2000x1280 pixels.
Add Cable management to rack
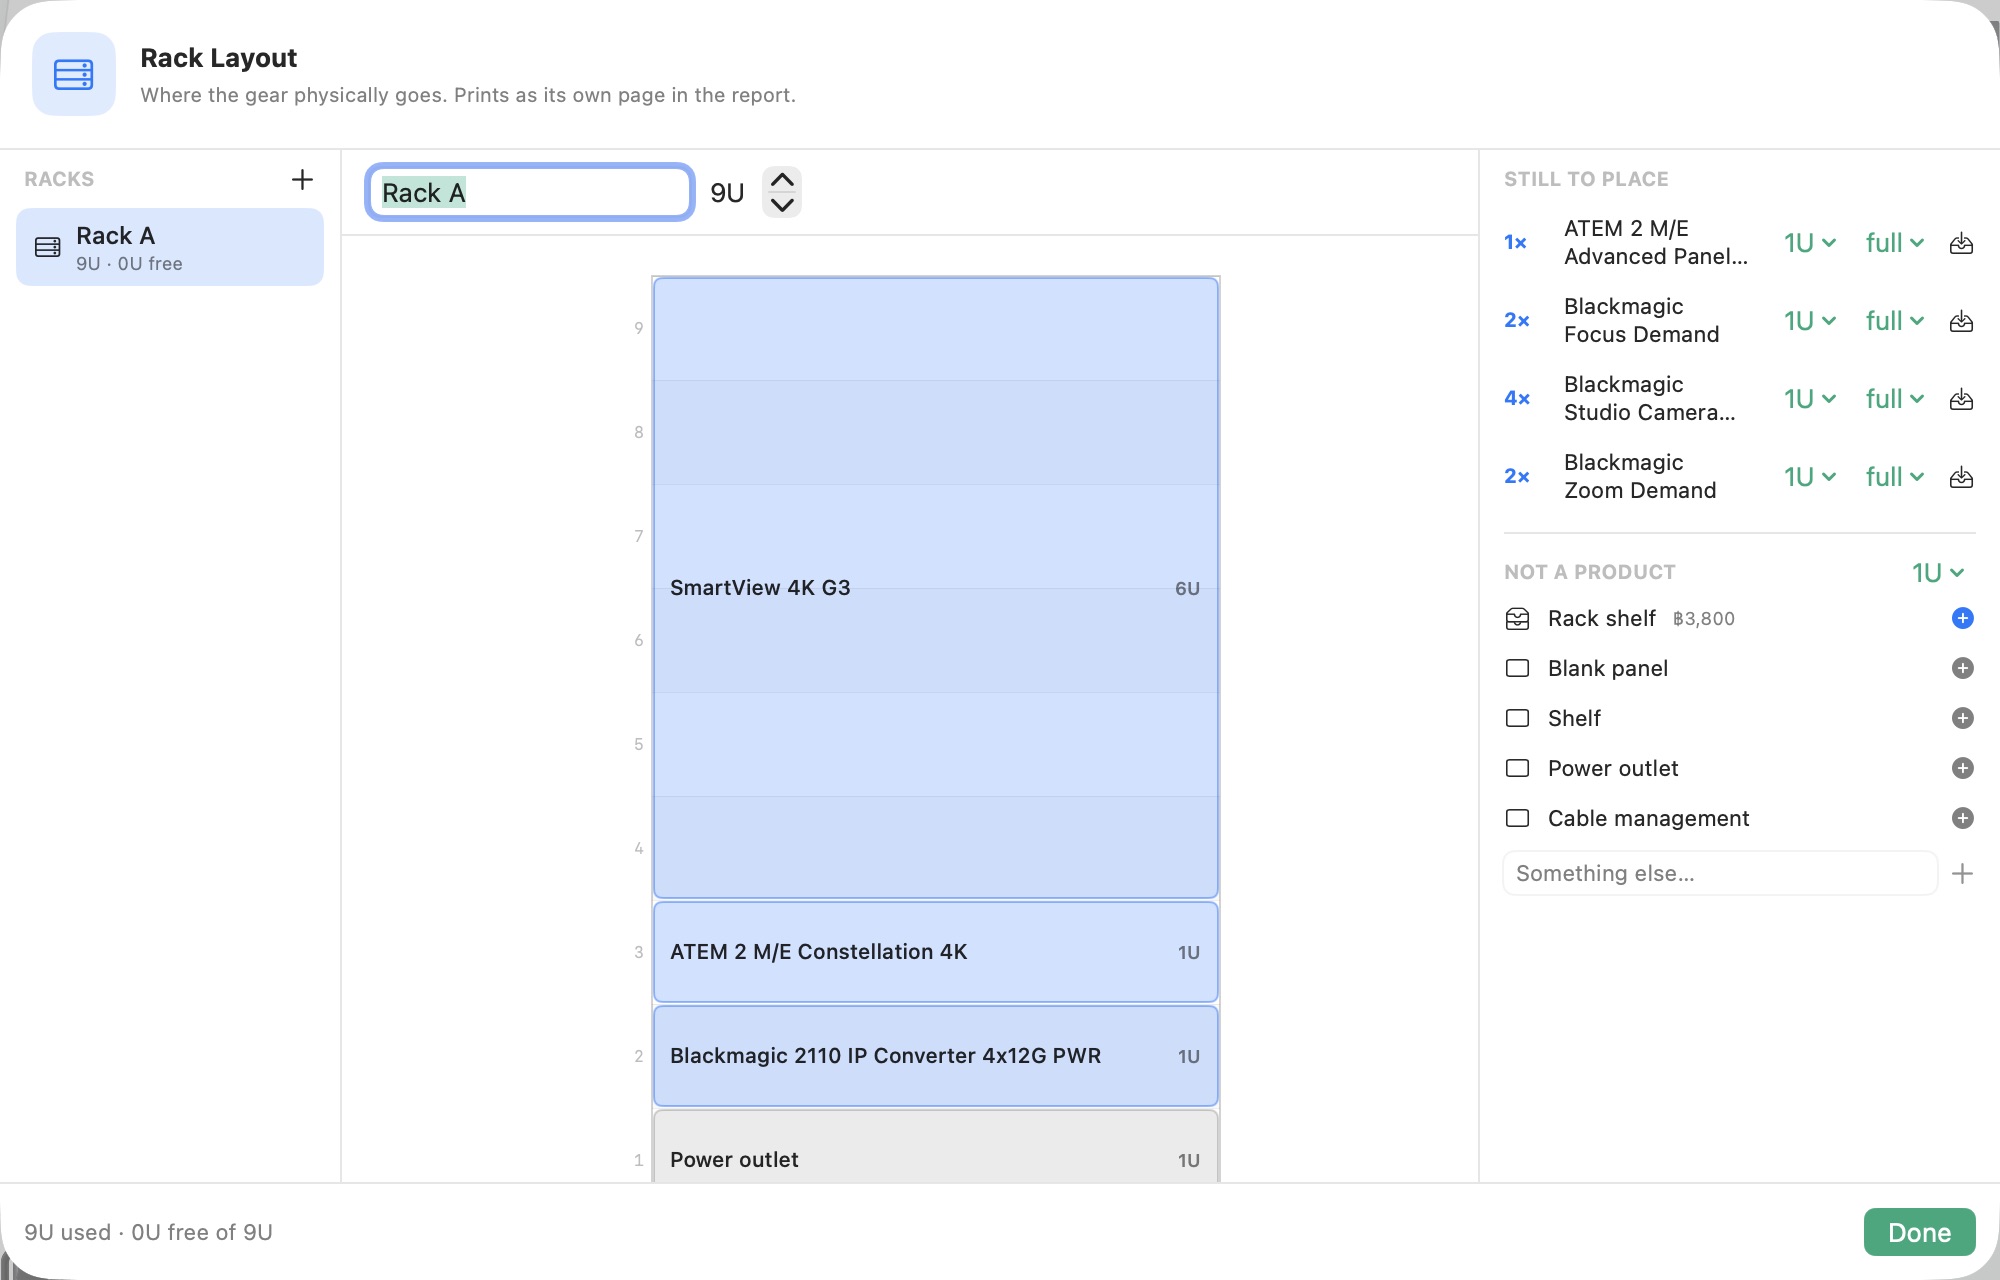pyautogui.click(x=1962, y=818)
